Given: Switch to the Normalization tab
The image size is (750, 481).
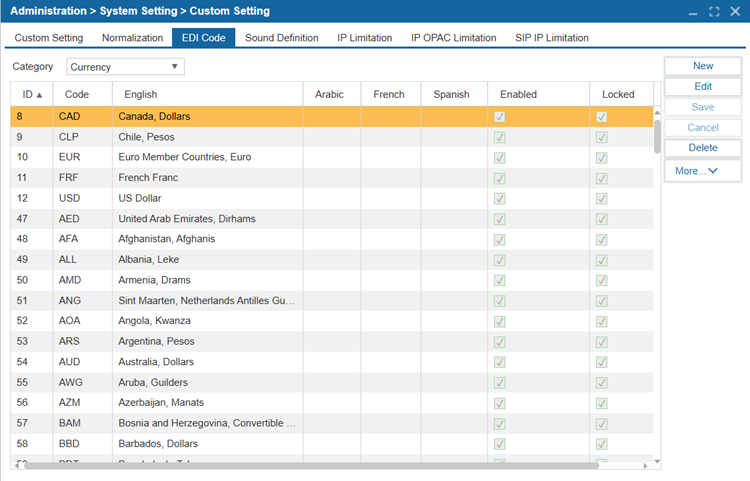Looking at the screenshot, I should 132,38.
